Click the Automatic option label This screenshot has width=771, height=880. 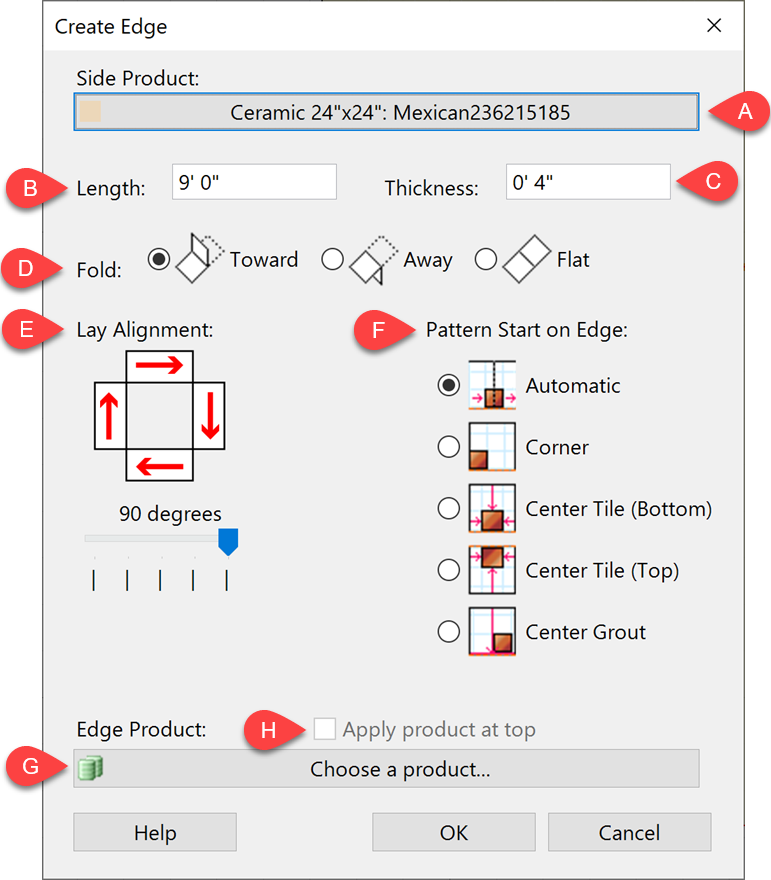[x=573, y=386]
